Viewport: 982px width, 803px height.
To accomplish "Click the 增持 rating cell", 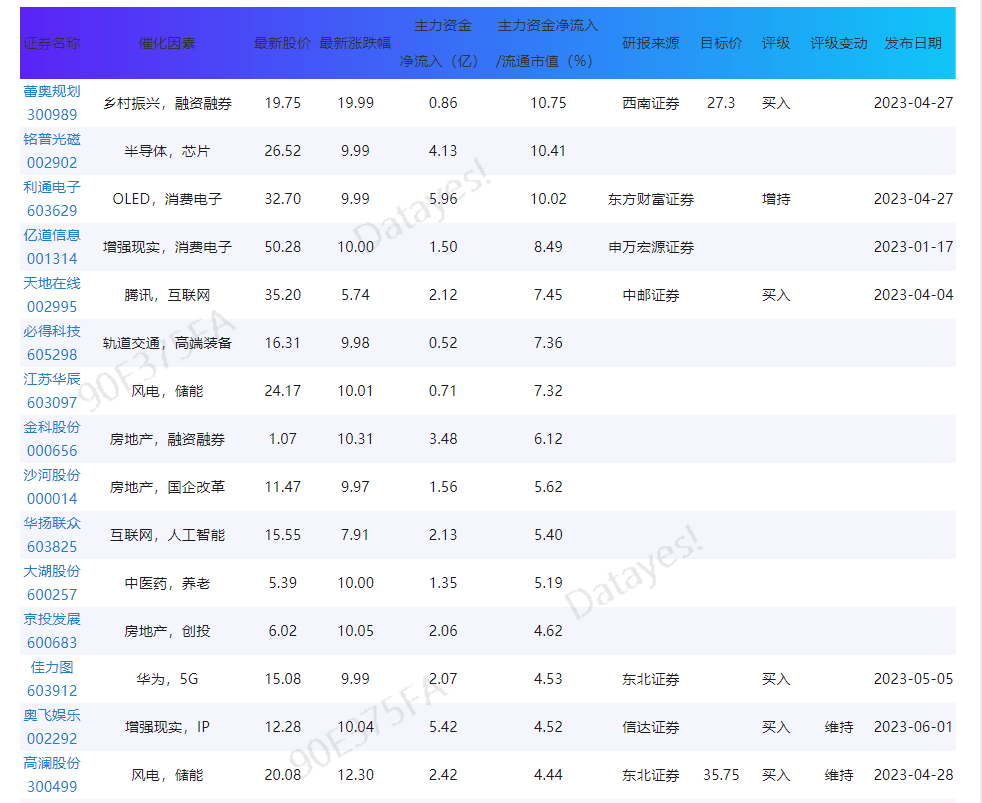I will click(x=776, y=199).
